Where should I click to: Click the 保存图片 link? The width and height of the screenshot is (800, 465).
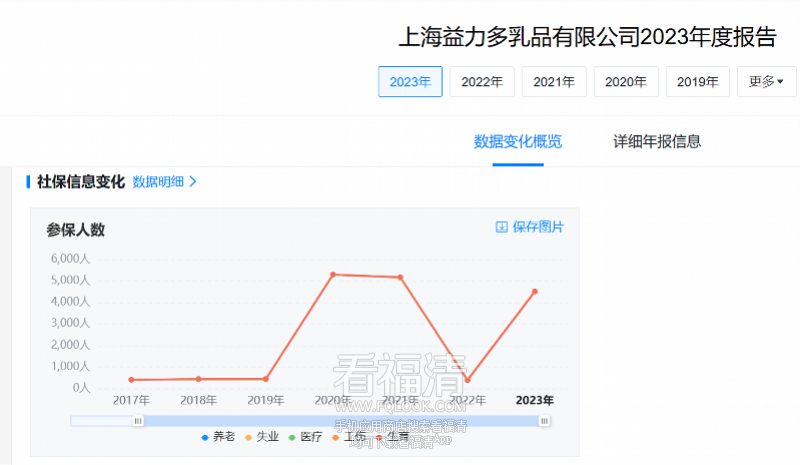[x=538, y=227]
